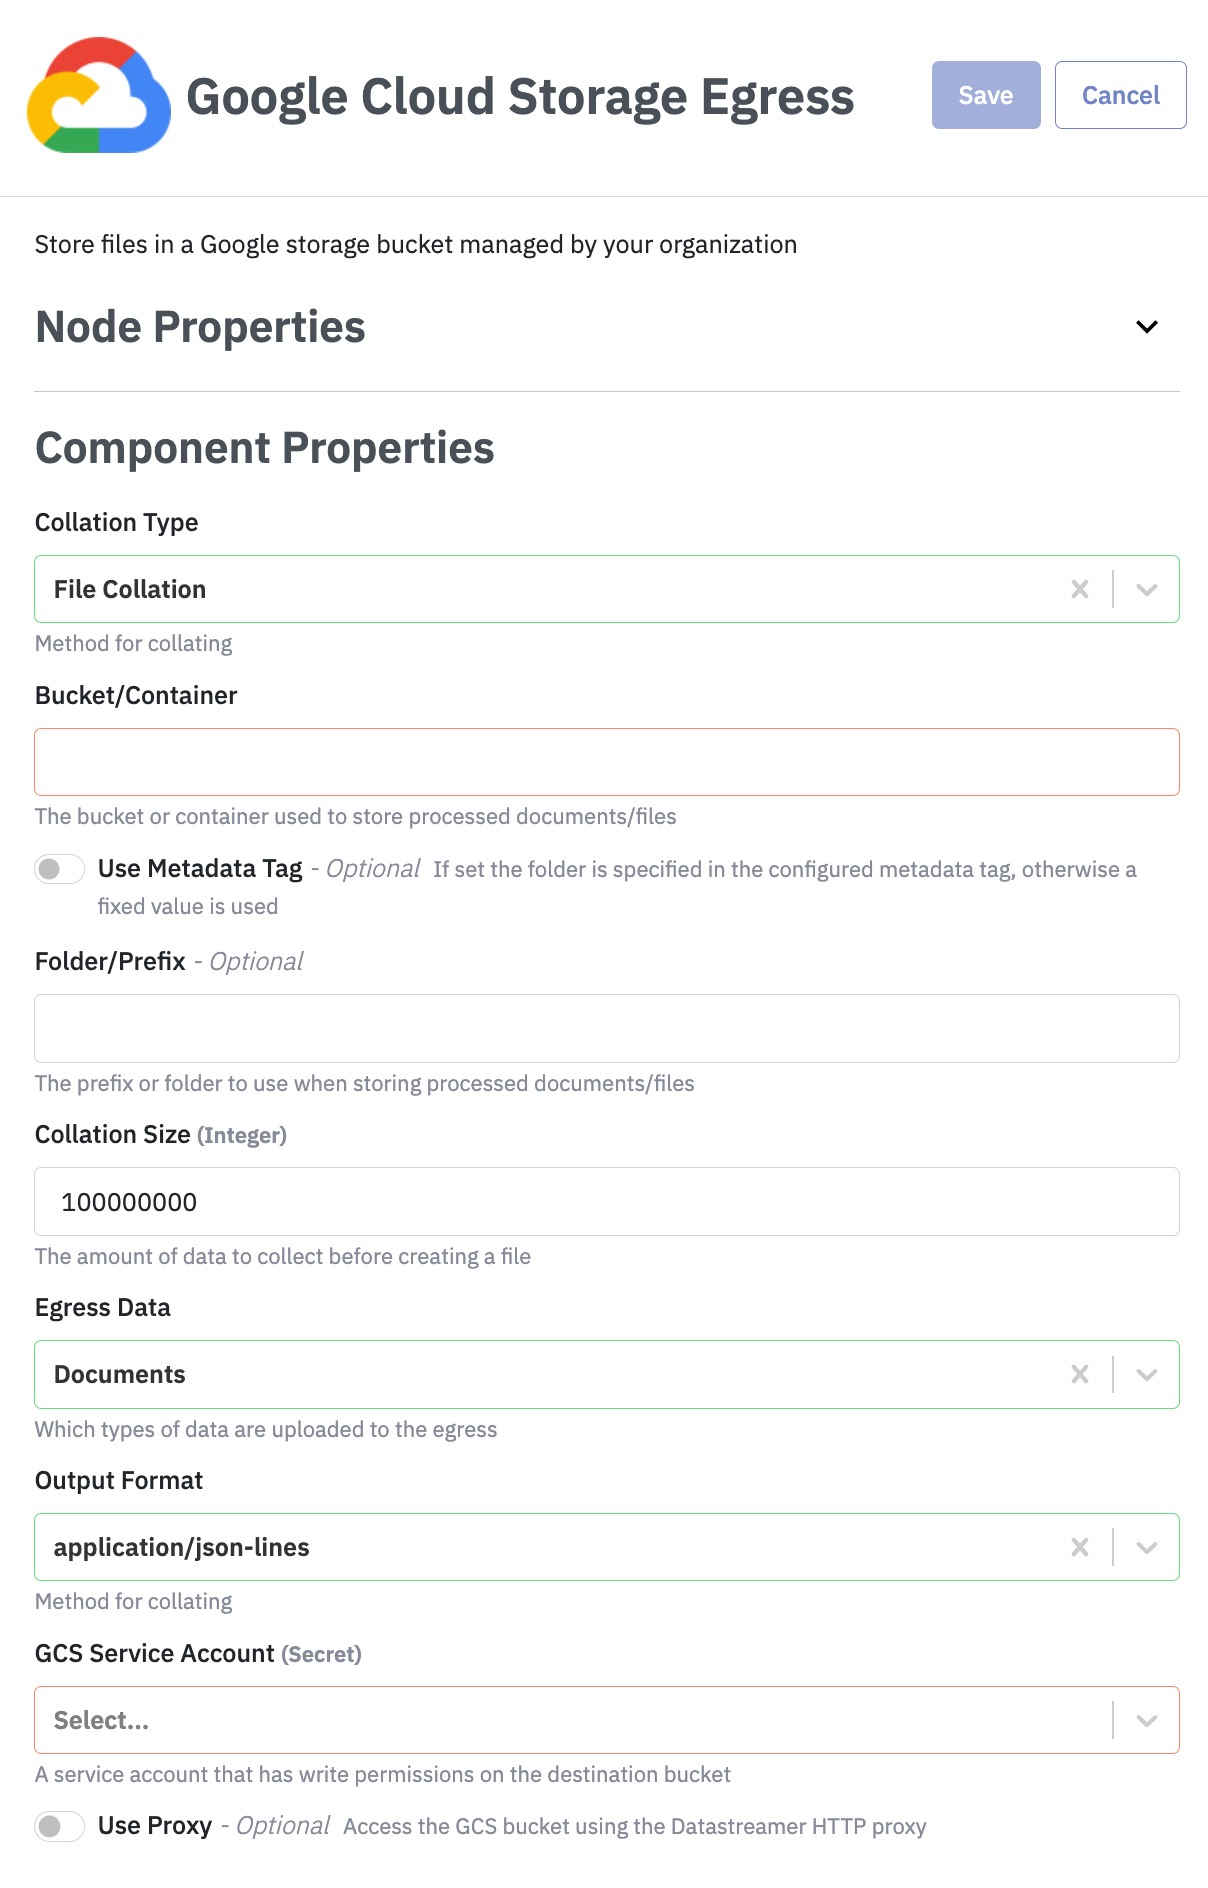Clear the File Collation selection

(1080, 589)
